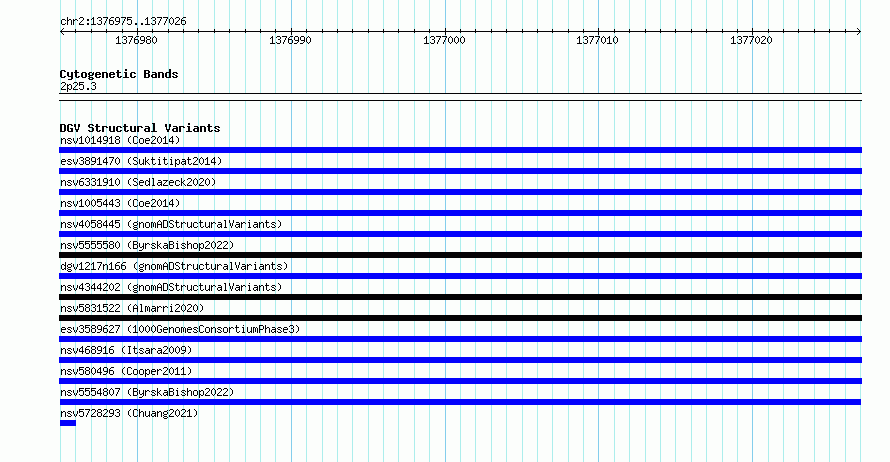Click the blue bar under nsv5554807
This screenshot has height=462, width=890.
[460, 402]
